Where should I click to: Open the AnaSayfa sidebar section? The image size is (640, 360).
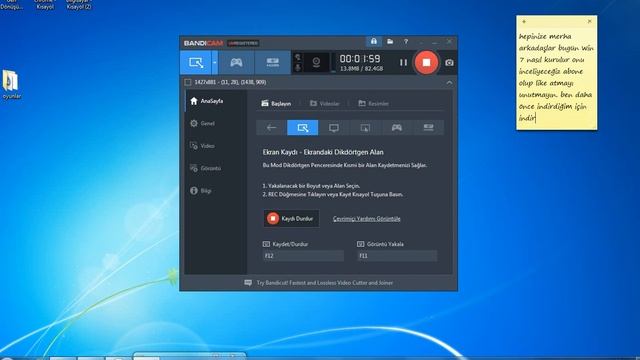216,101
